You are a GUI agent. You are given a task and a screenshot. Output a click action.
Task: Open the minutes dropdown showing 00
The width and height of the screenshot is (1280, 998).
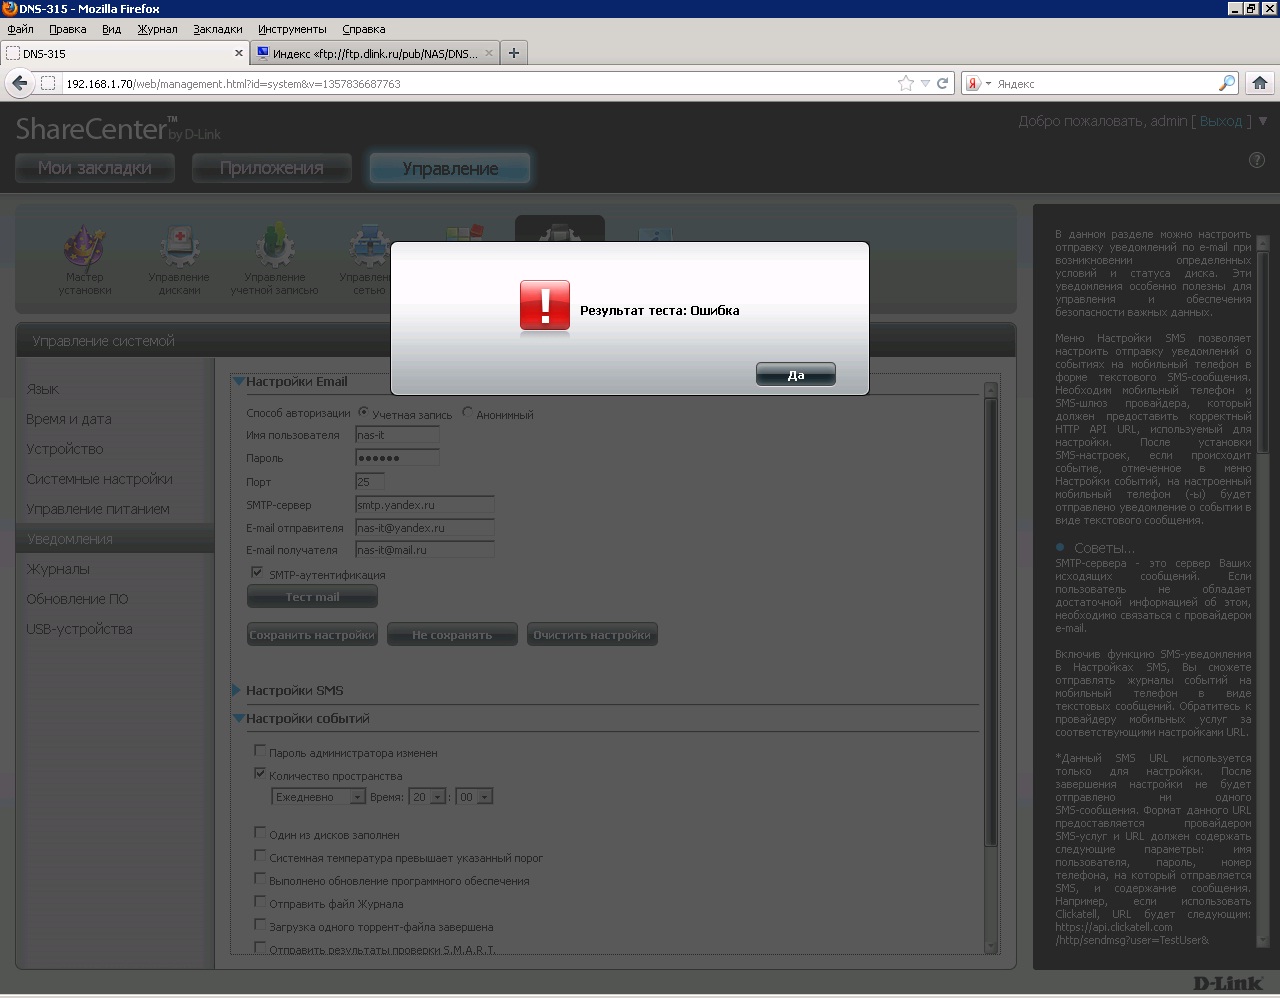[474, 797]
